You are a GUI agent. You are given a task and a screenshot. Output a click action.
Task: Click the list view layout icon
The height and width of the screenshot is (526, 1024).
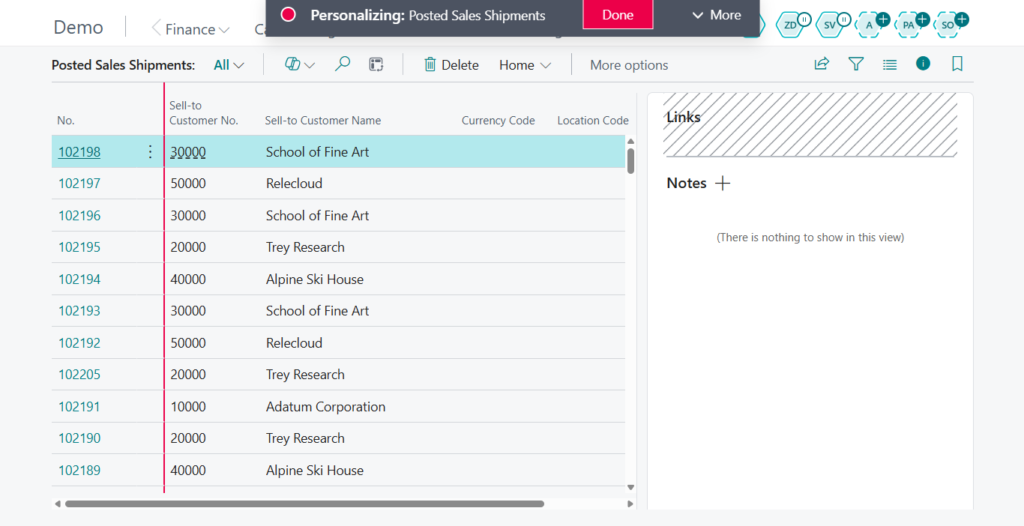(x=890, y=64)
